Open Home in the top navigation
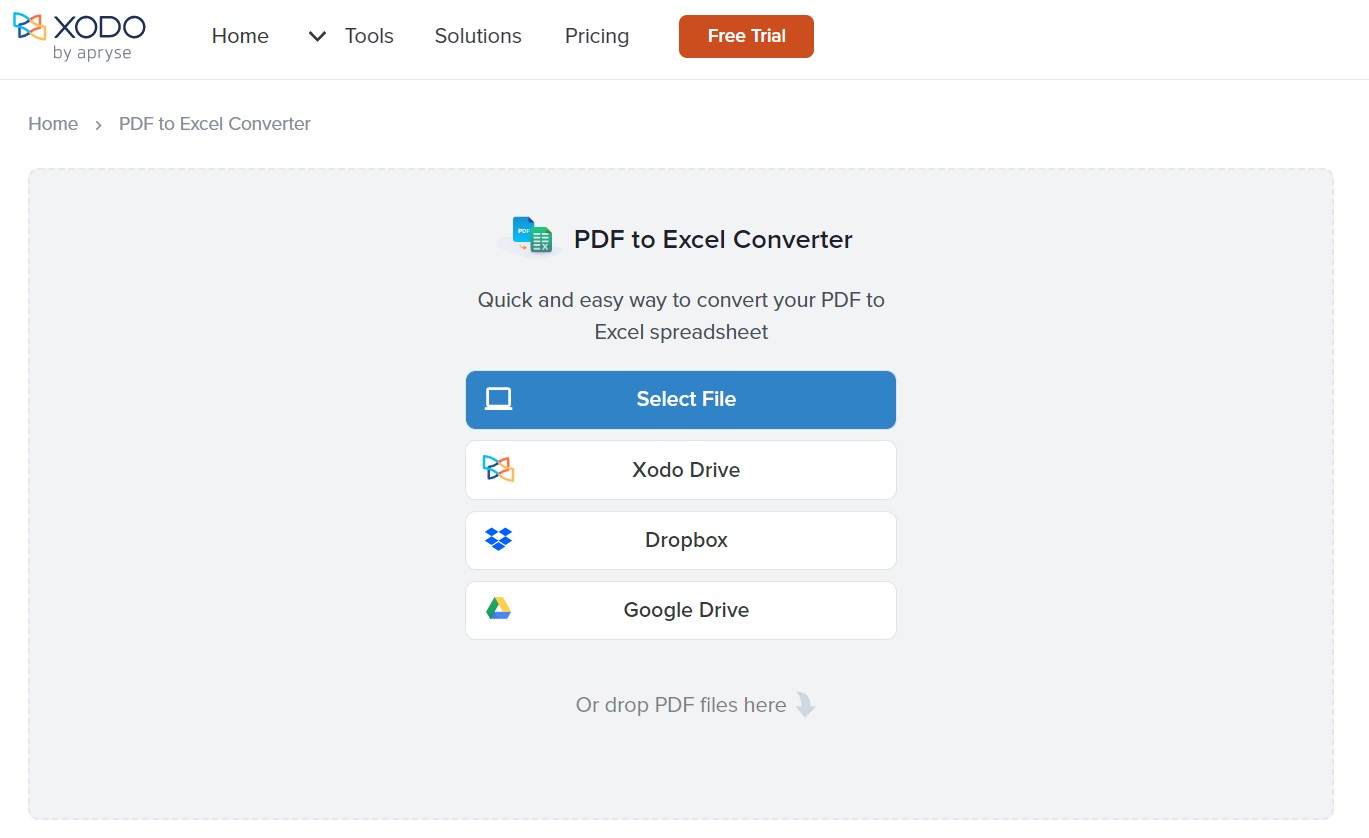The width and height of the screenshot is (1369, 838). click(240, 36)
